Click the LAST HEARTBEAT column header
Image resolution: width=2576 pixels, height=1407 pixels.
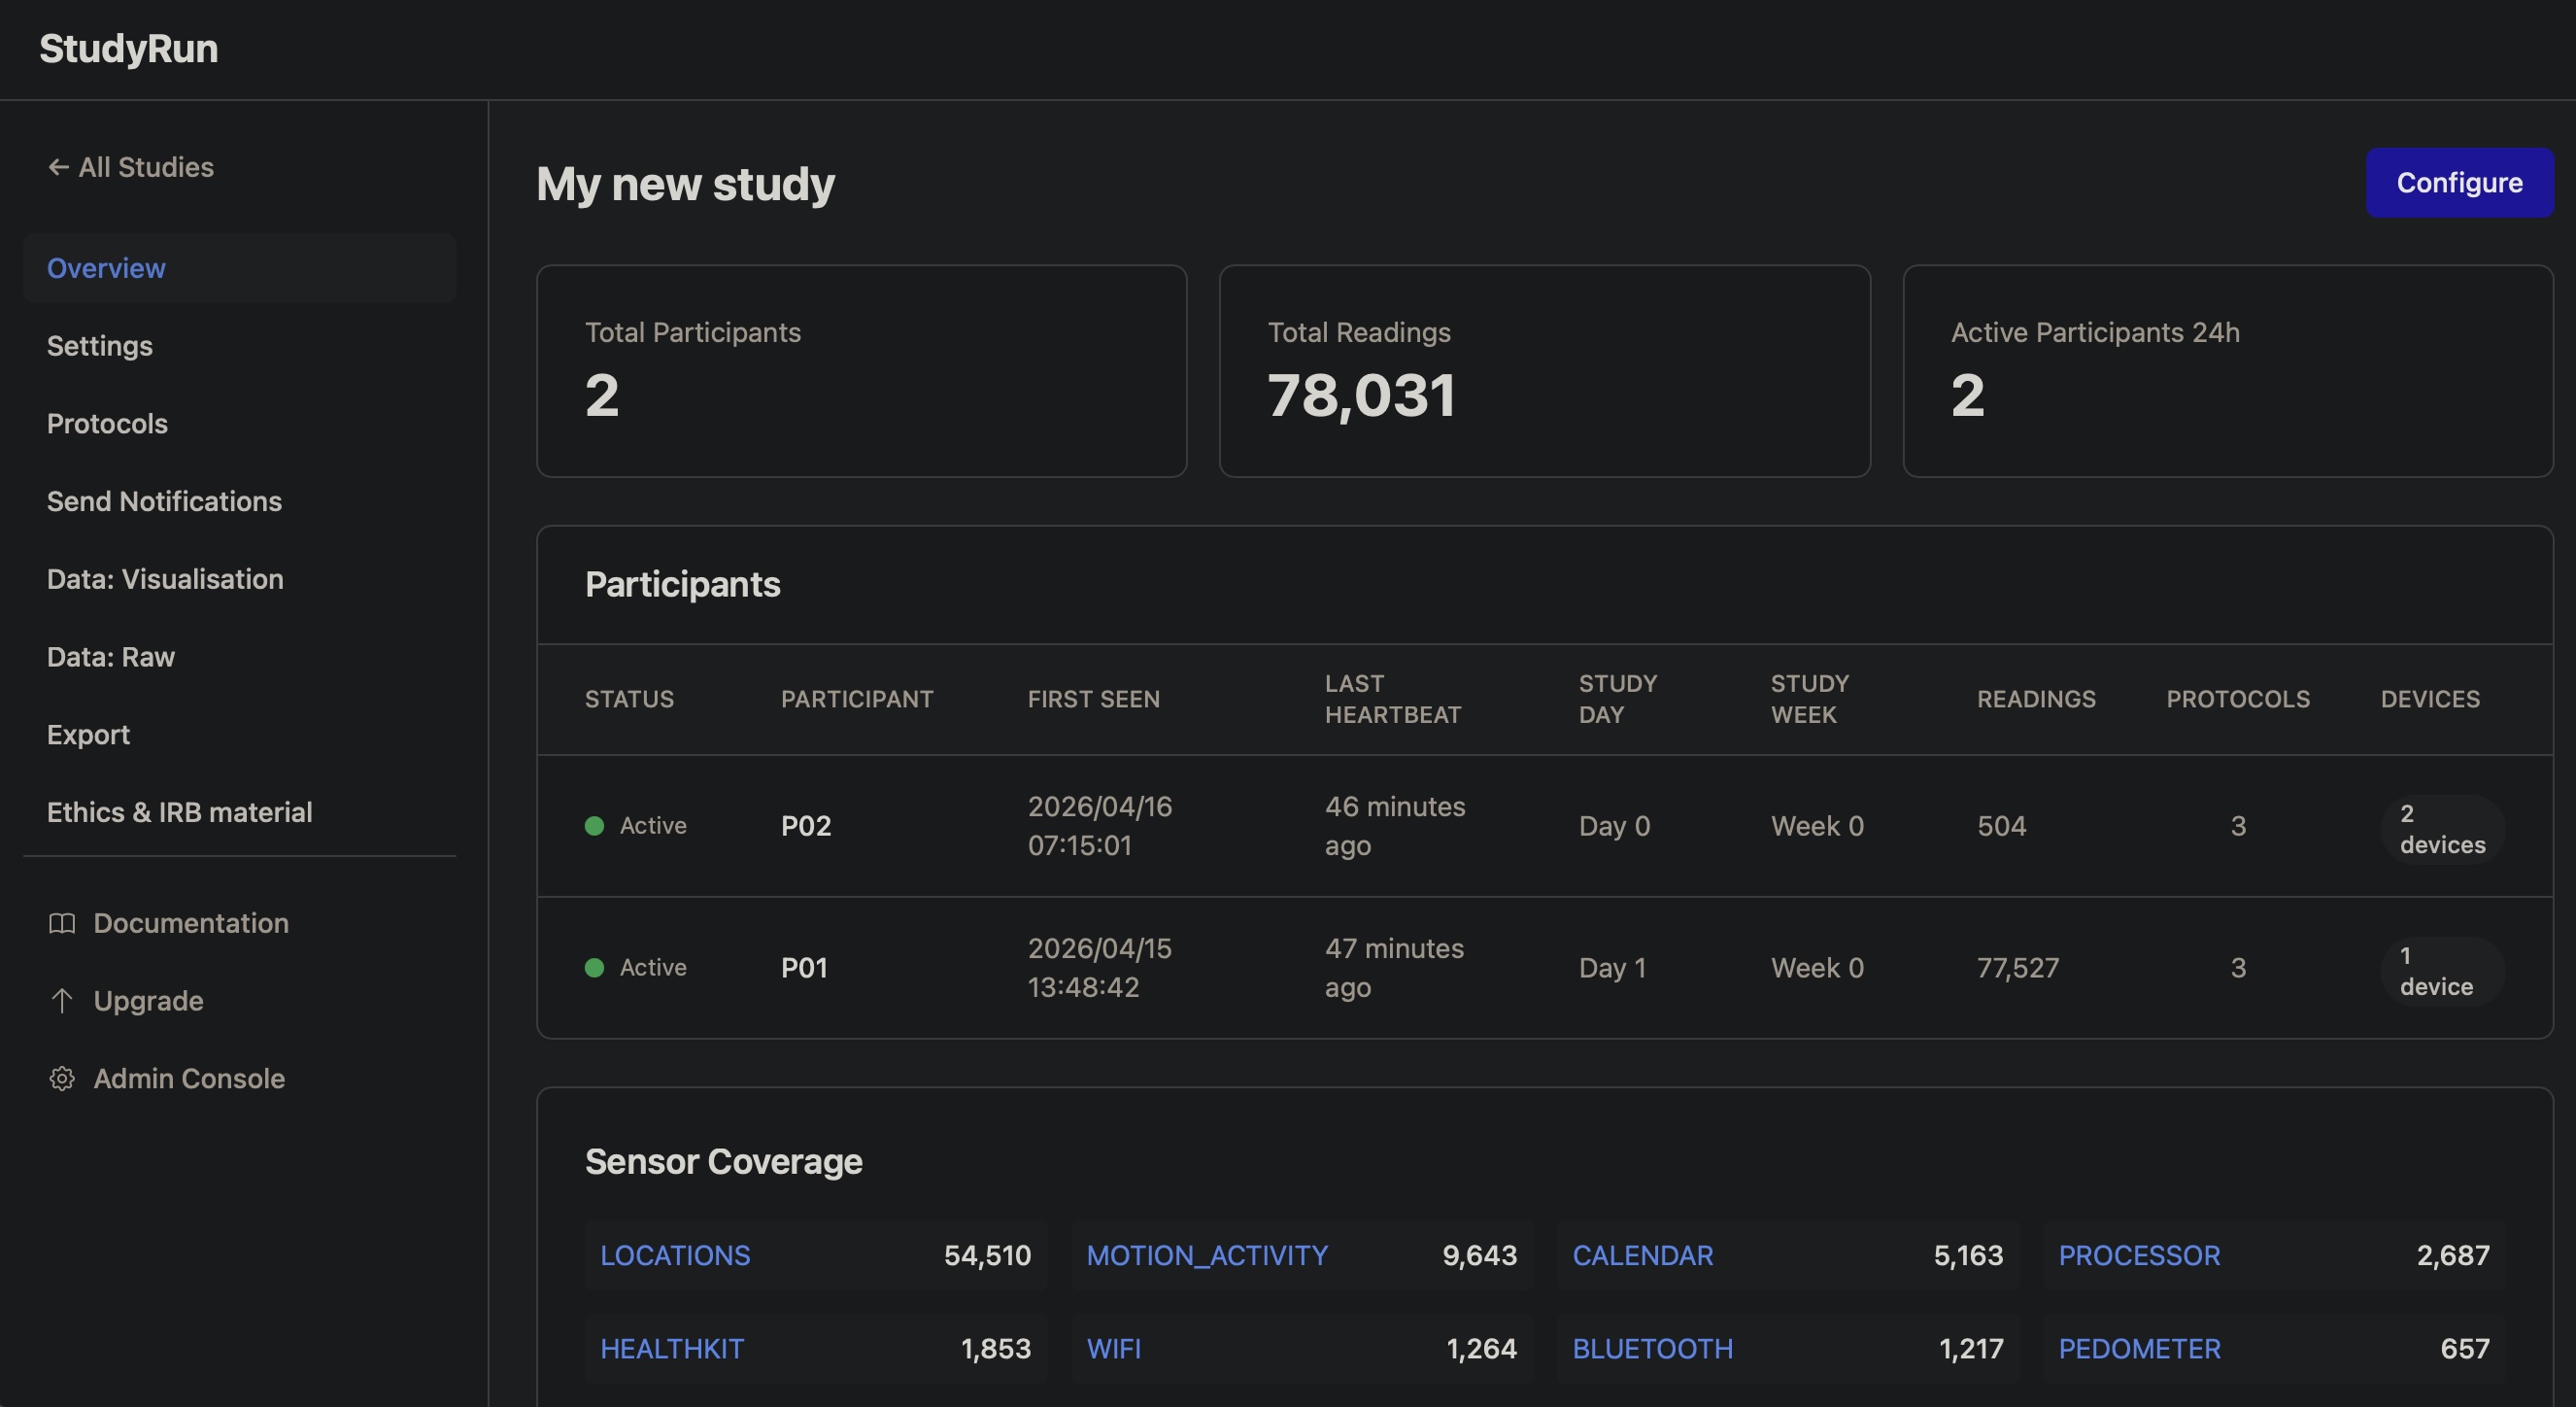click(1393, 699)
